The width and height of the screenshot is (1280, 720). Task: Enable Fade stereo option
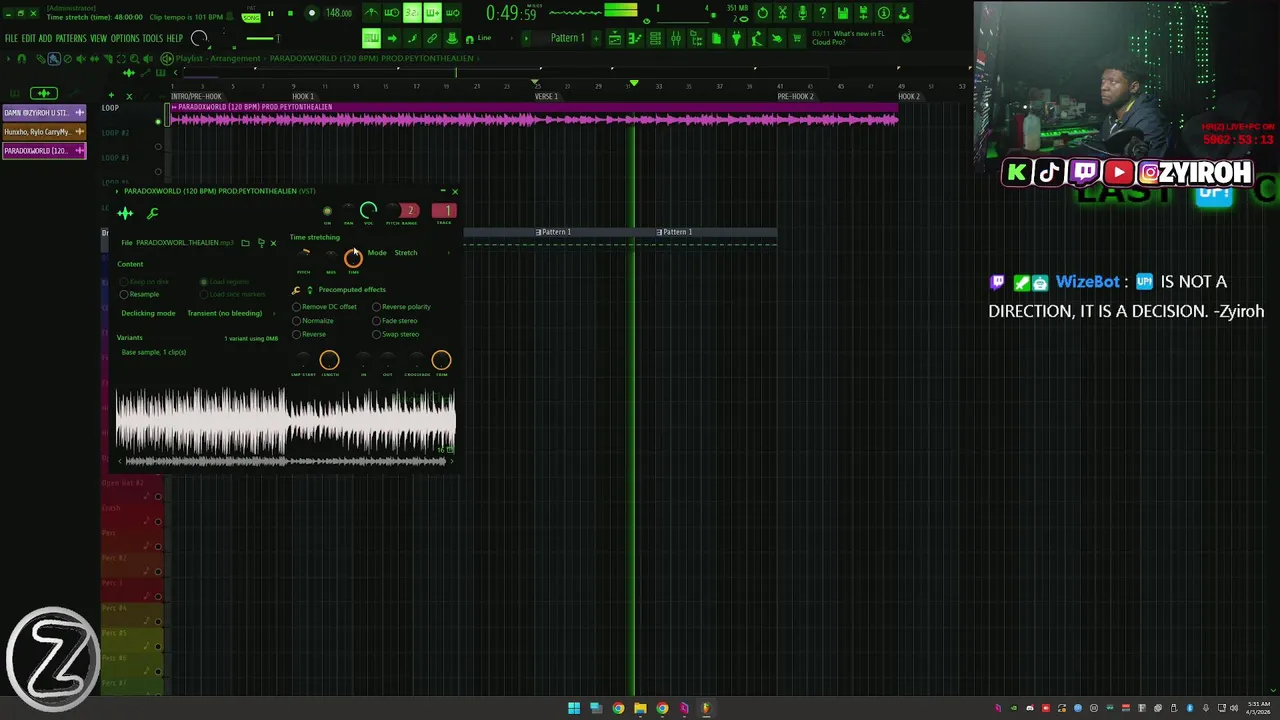395,321
